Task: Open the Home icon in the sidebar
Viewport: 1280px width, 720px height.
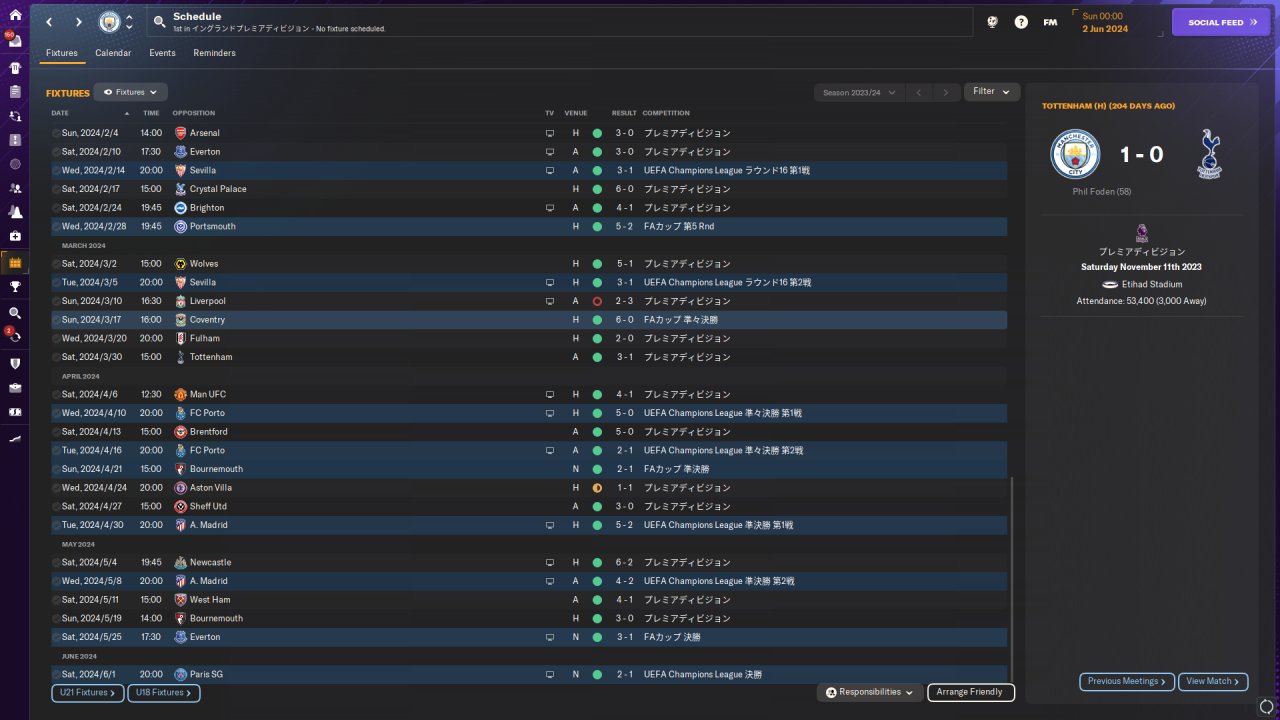Action: coord(15,15)
